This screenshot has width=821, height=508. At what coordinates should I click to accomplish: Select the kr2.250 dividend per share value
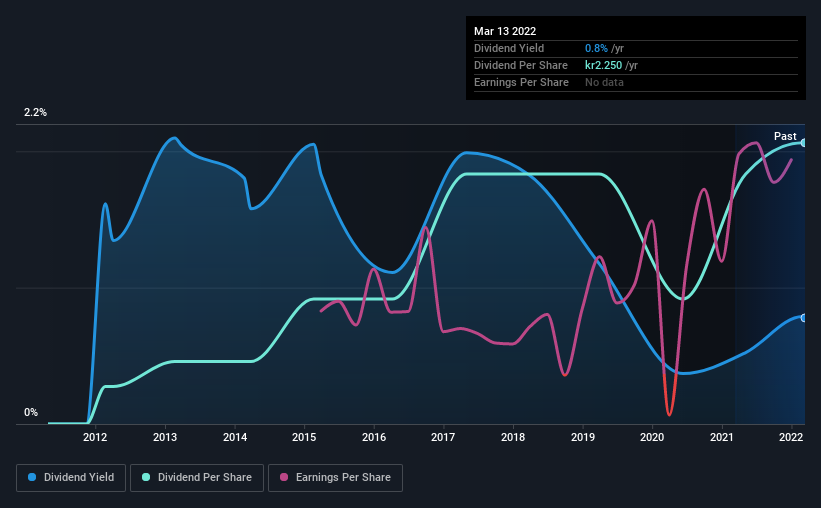pyautogui.click(x=604, y=65)
